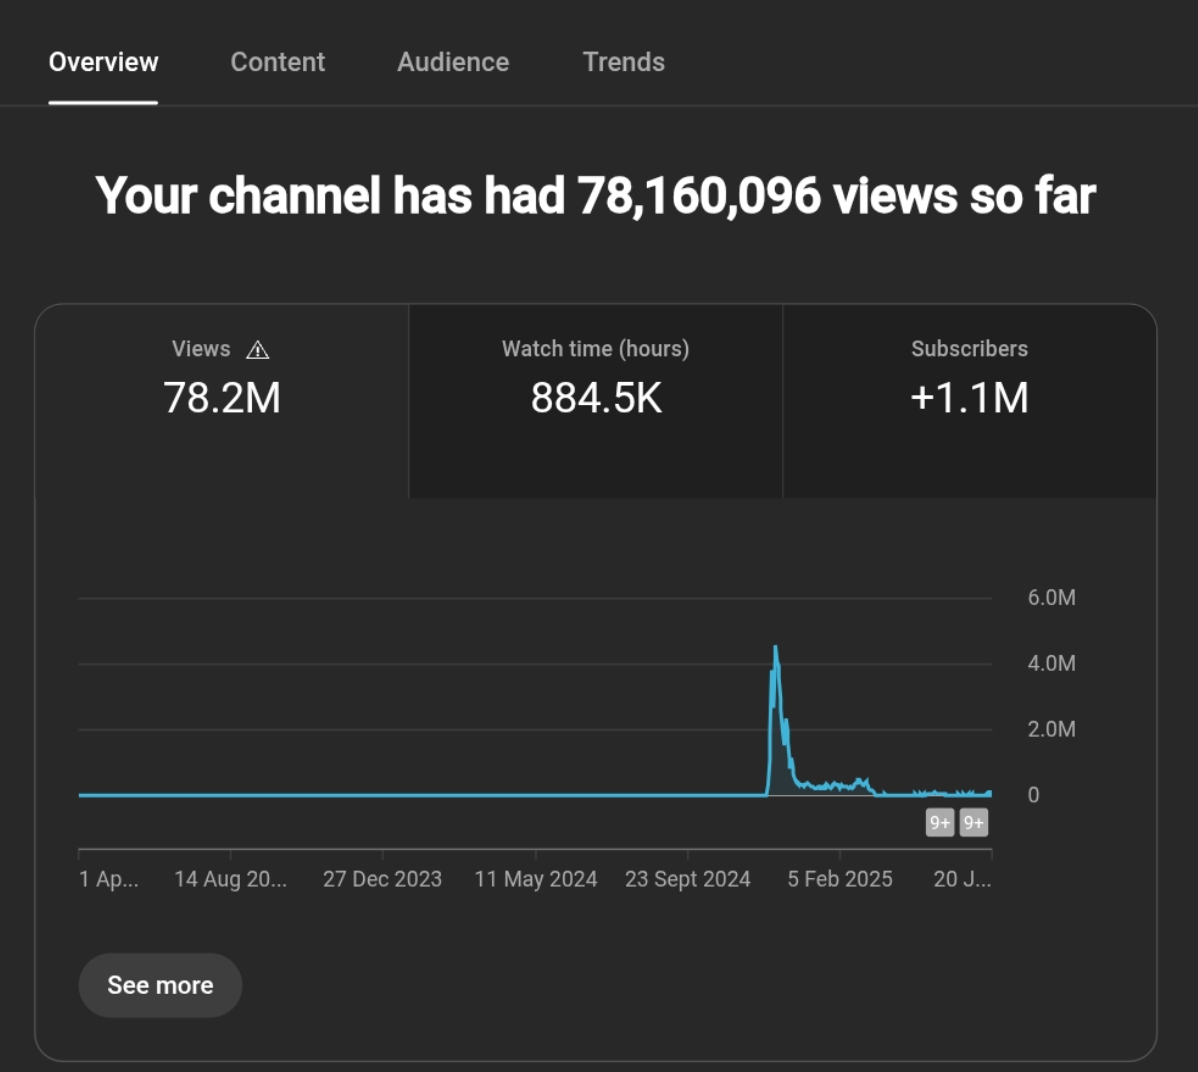The height and width of the screenshot is (1072, 1198).
Task: Click the '14 Aug 20...' date label
Action: [231, 879]
